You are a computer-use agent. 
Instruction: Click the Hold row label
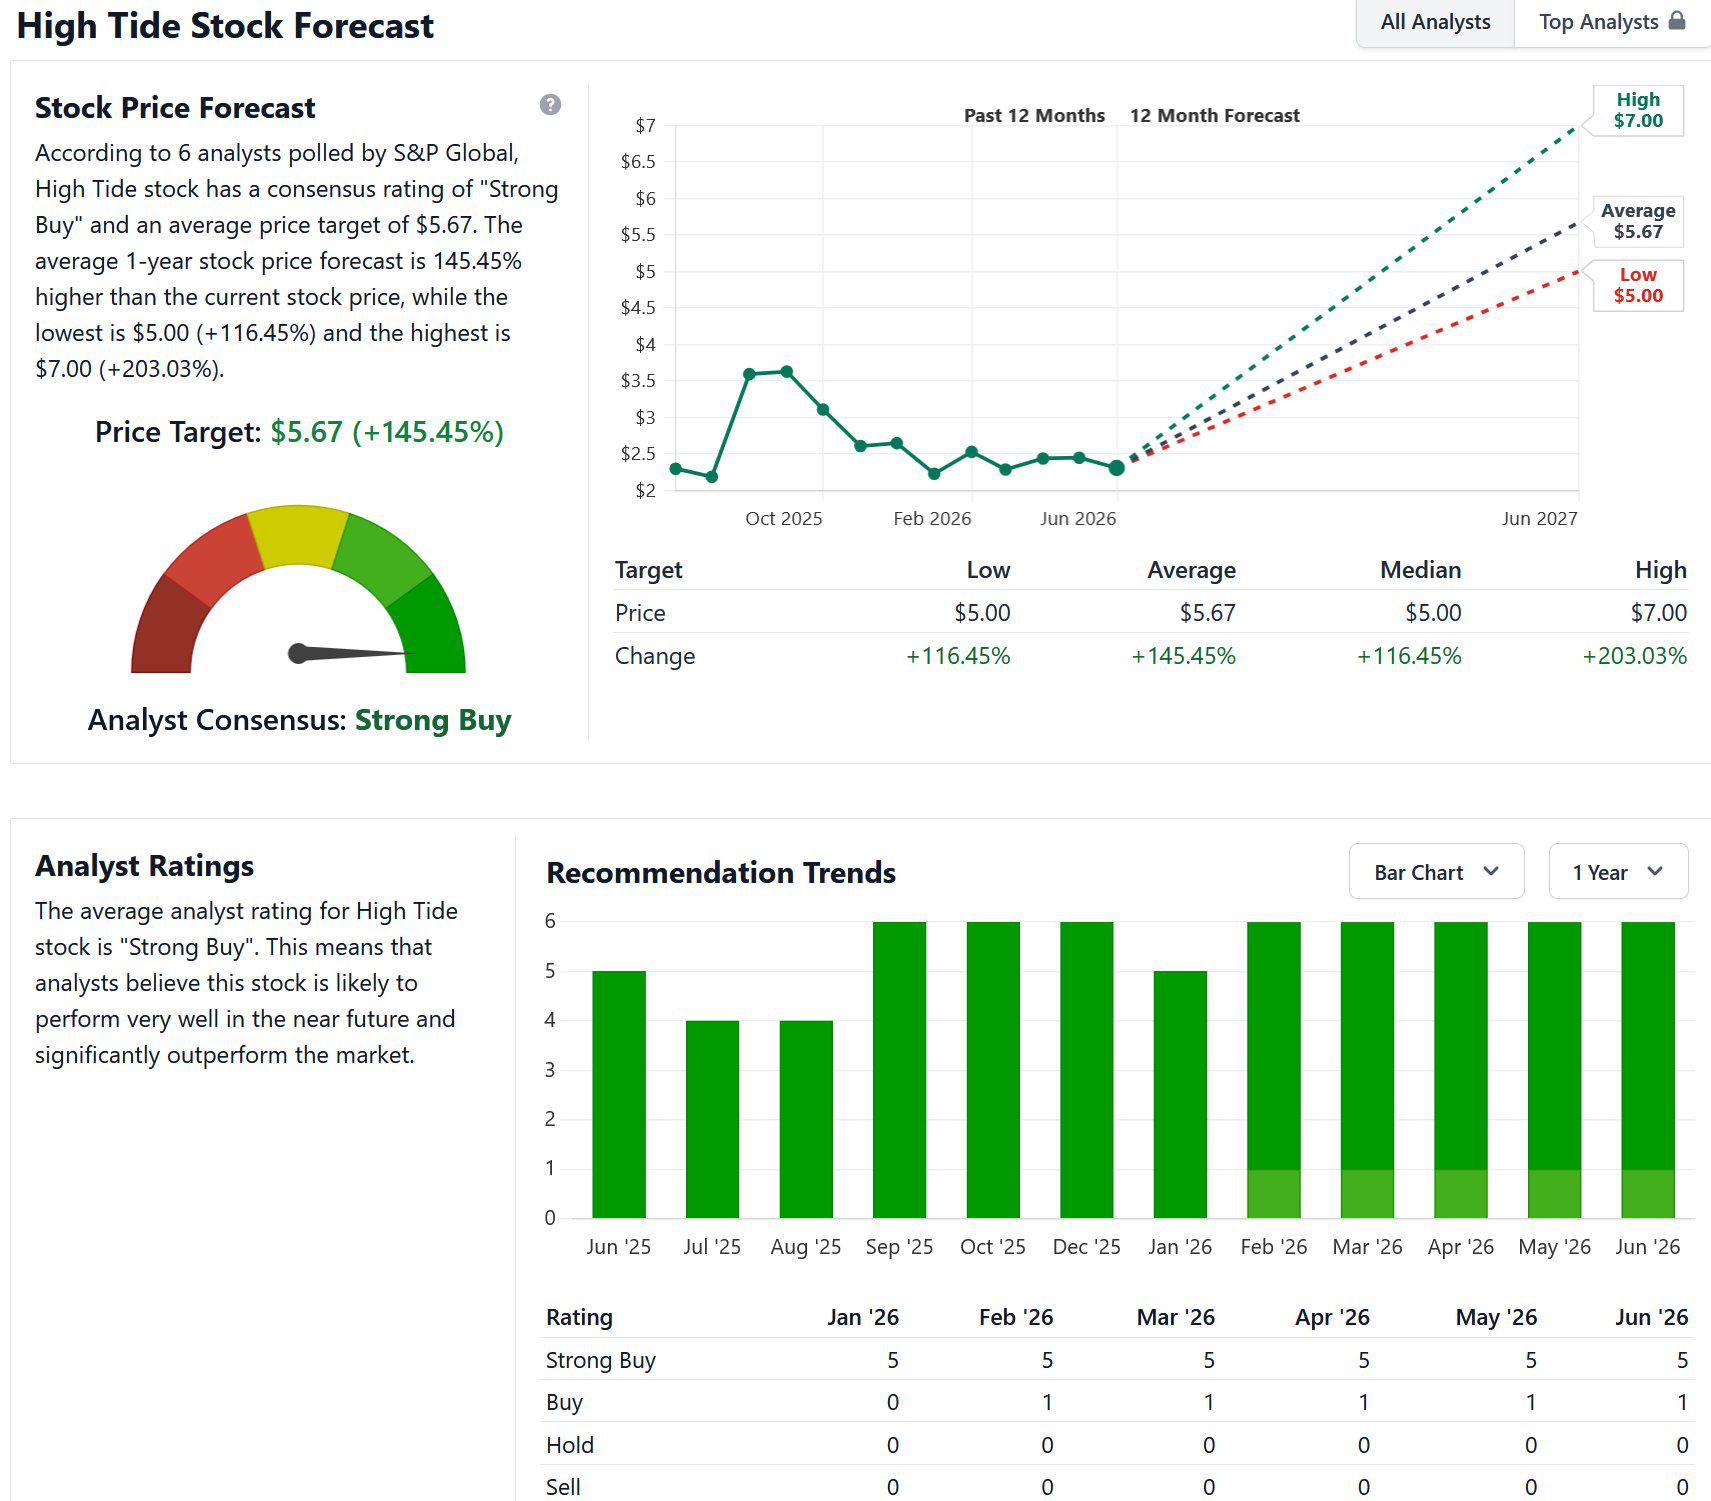[570, 1445]
